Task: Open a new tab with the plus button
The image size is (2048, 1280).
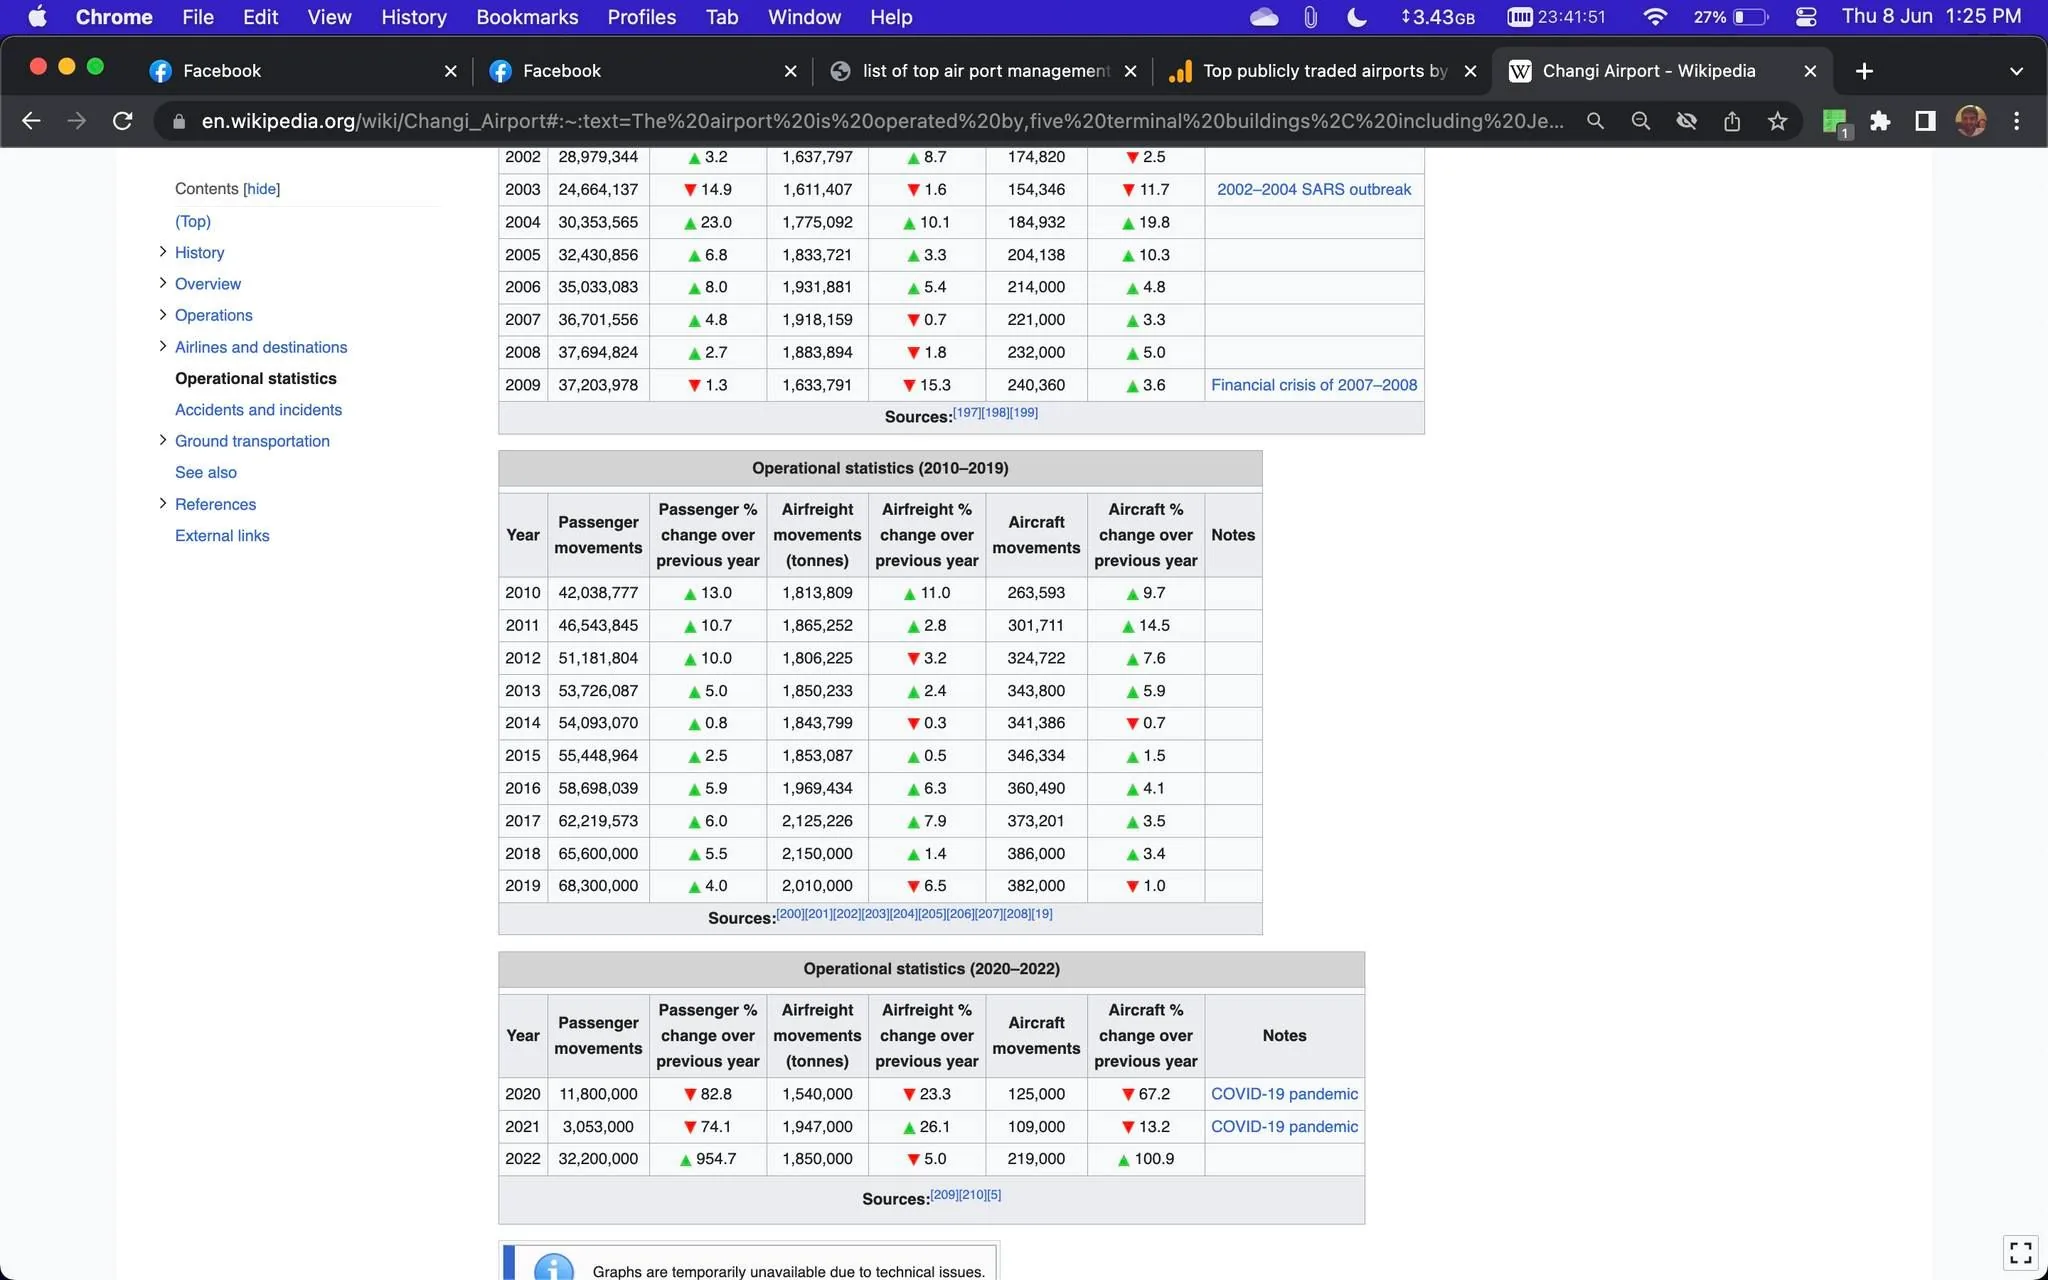Action: 1864,70
